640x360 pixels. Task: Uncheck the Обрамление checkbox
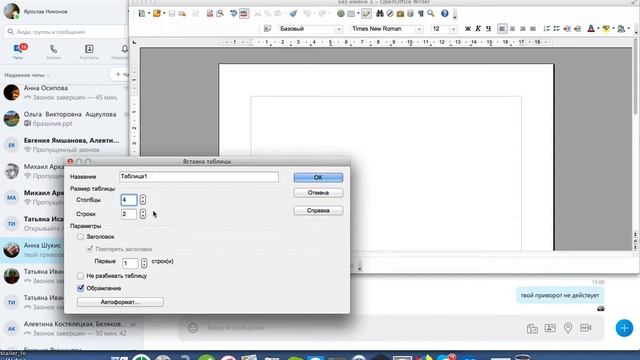80,288
